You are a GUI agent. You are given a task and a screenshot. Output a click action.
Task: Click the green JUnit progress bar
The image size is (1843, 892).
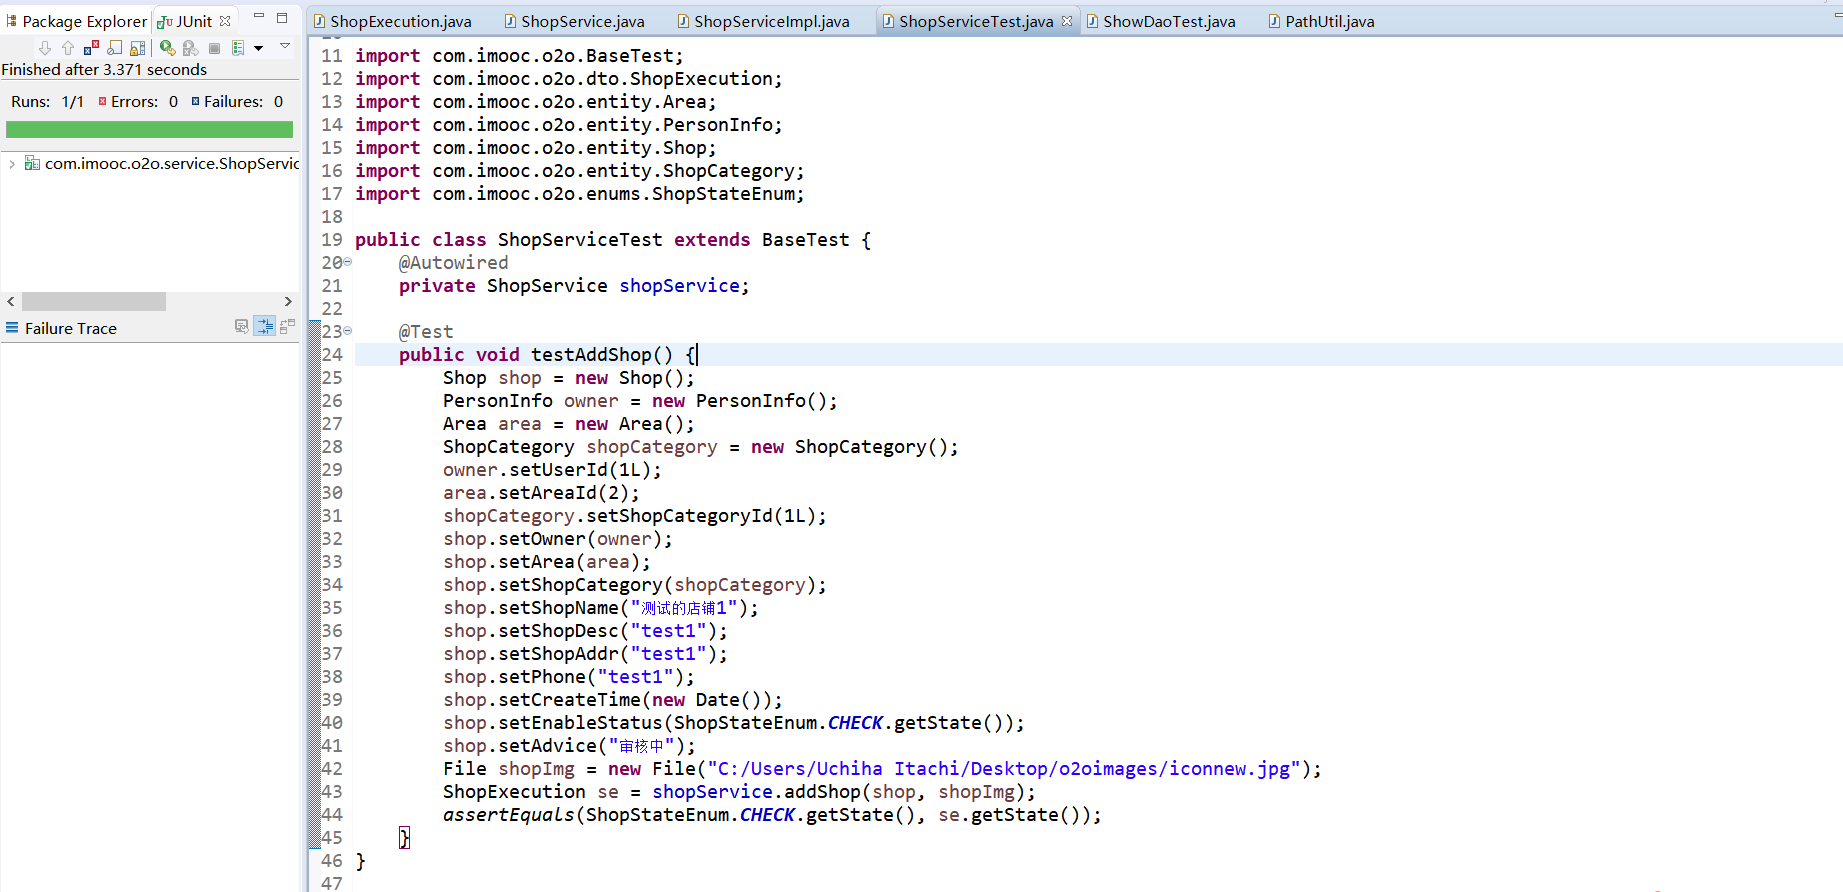149,129
